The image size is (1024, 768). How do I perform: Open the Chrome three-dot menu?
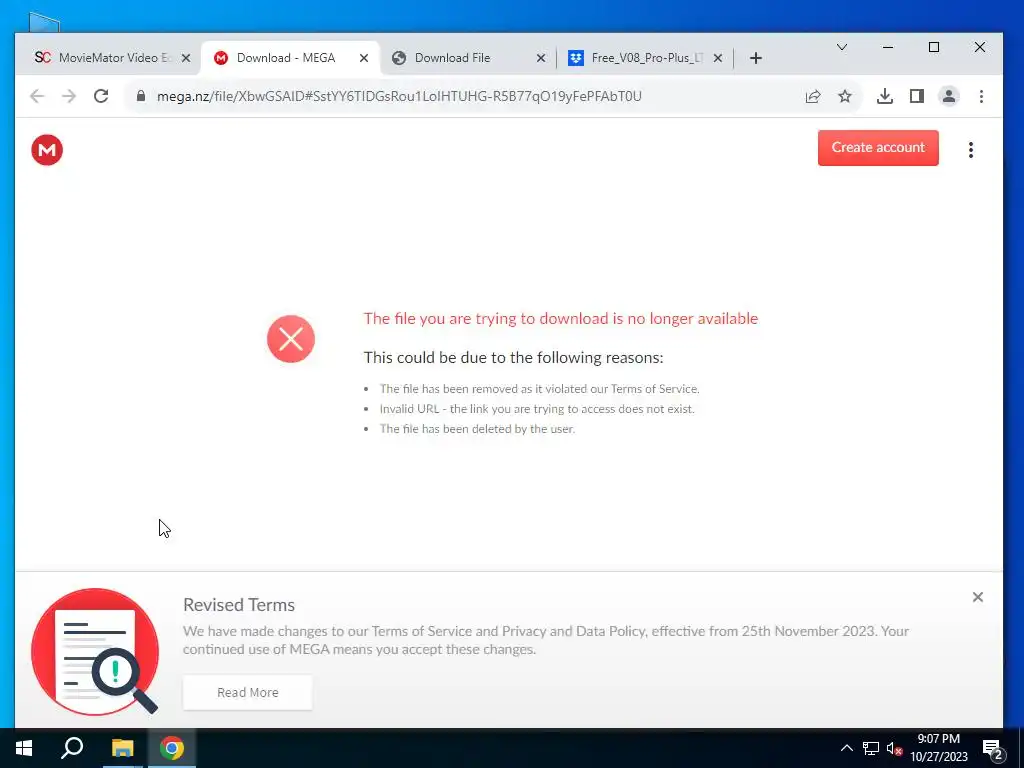981,97
